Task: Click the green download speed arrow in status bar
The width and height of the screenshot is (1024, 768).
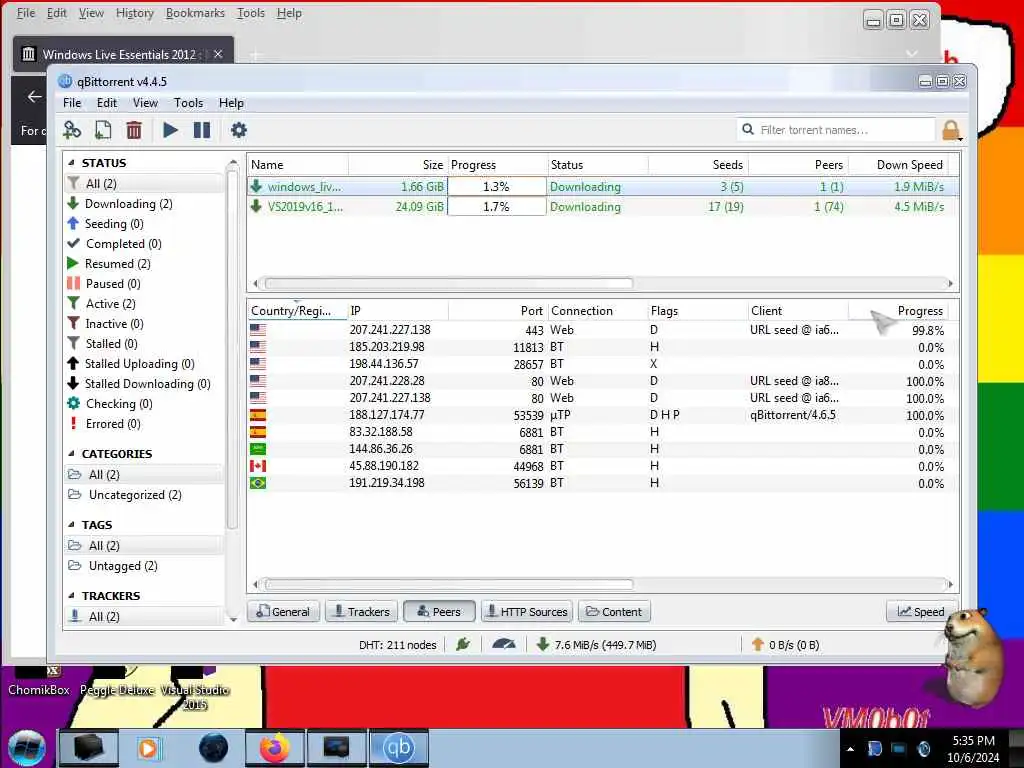Action: pyautogui.click(x=543, y=645)
